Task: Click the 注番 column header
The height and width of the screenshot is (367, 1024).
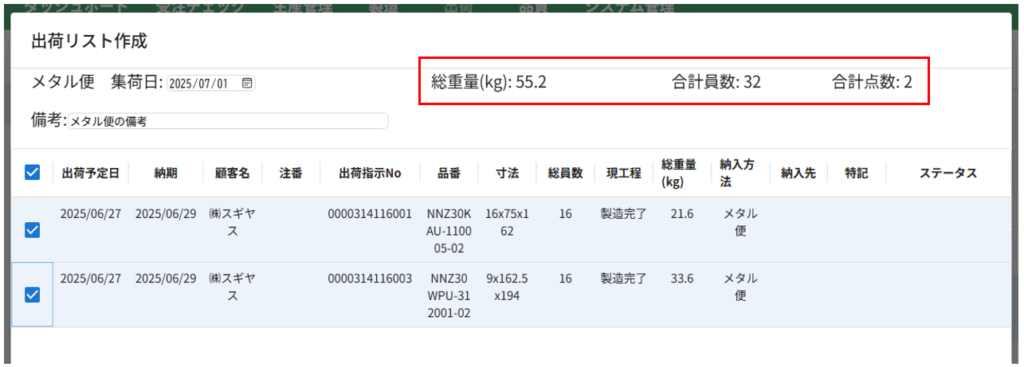Action: point(291,173)
